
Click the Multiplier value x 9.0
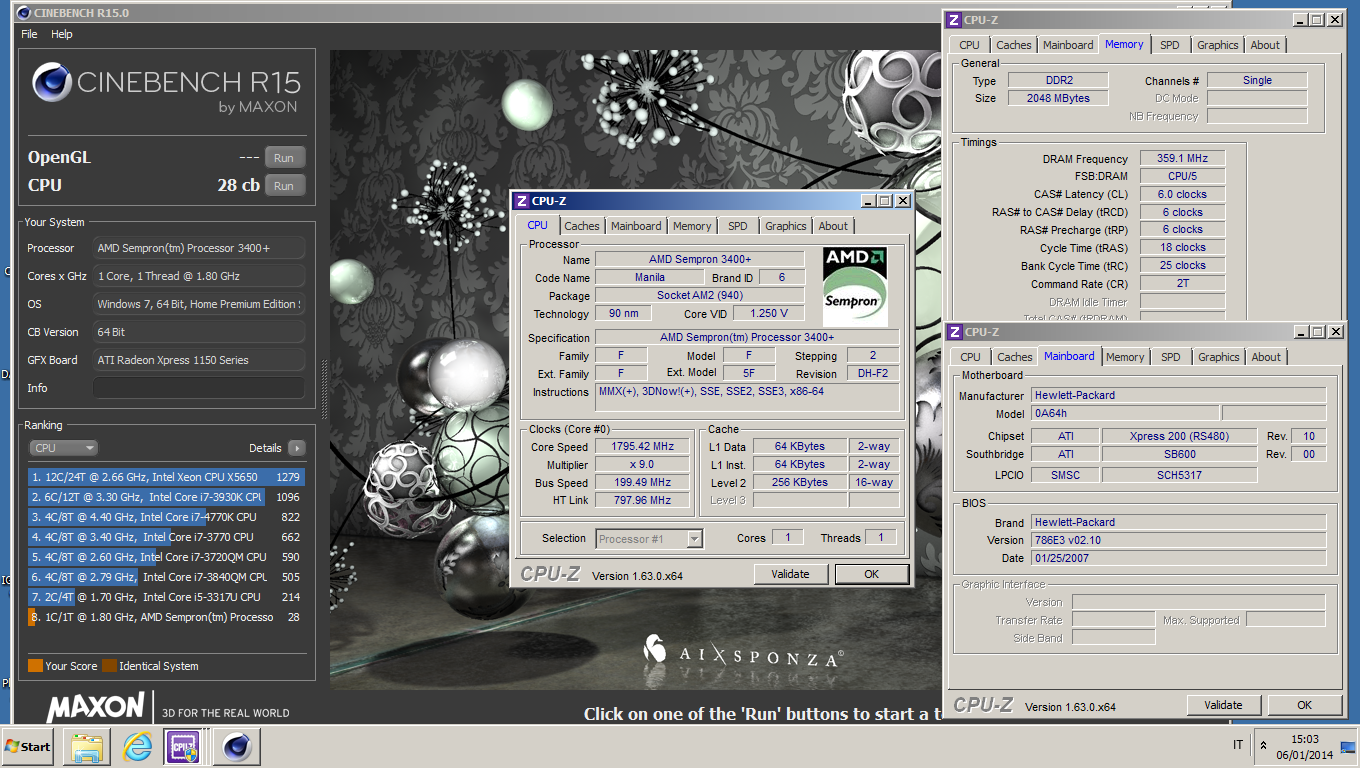[642, 465]
